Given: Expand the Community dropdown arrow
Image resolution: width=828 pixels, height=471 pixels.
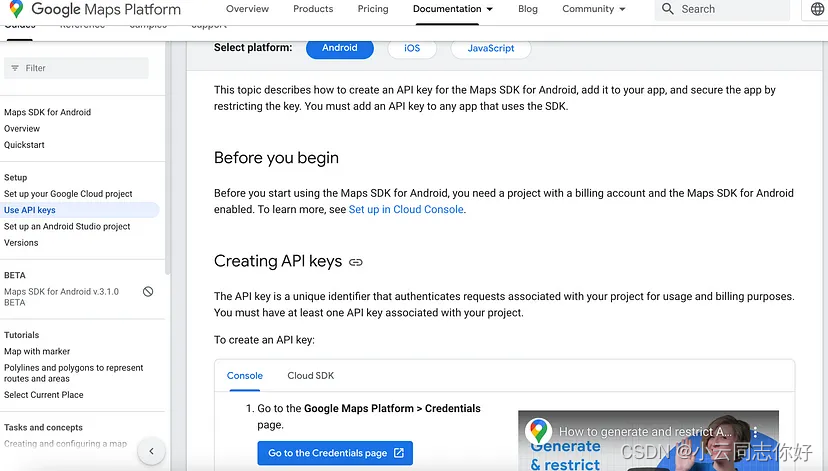Looking at the screenshot, I should [x=622, y=9].
